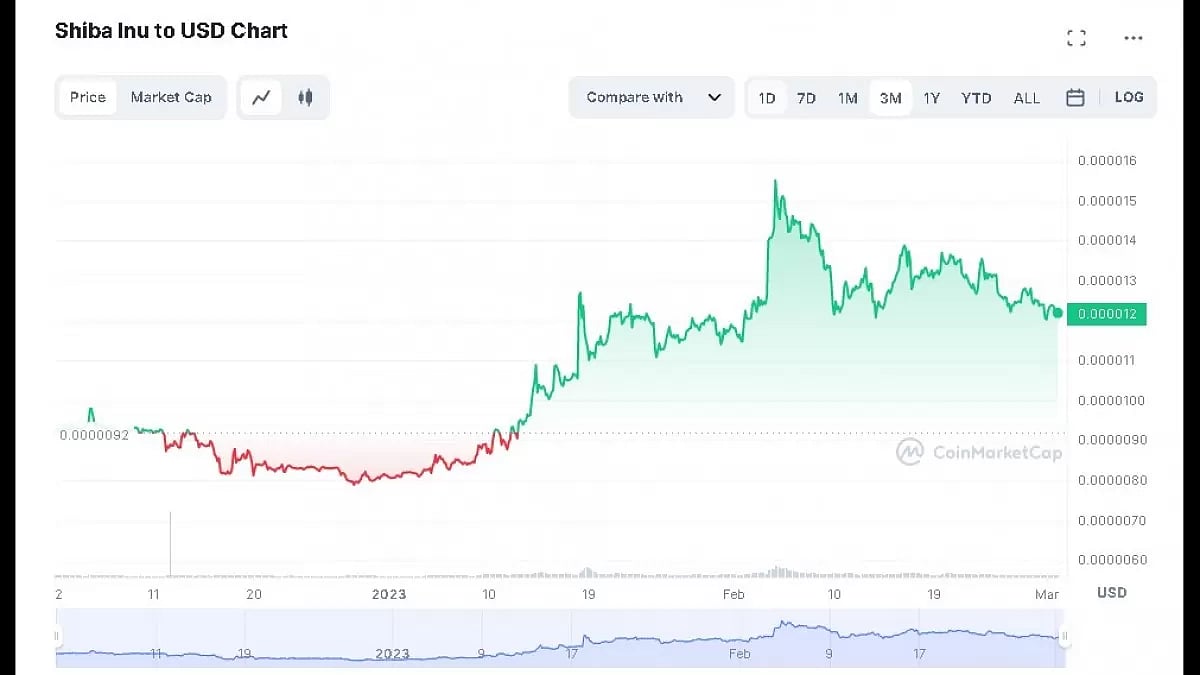The height and width of the screenshot is (675, 1200).
Task: Click the green current price label 0.000012
Action: coord(1107,314)
